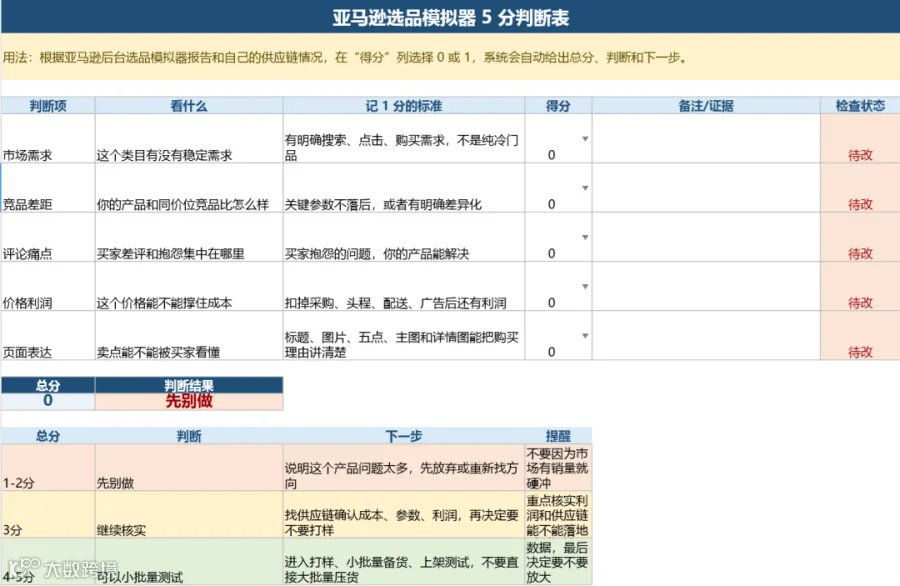Select the 下一步 header in legend table
The width and height of the screenshot is (900, 586).
[404, 436]
